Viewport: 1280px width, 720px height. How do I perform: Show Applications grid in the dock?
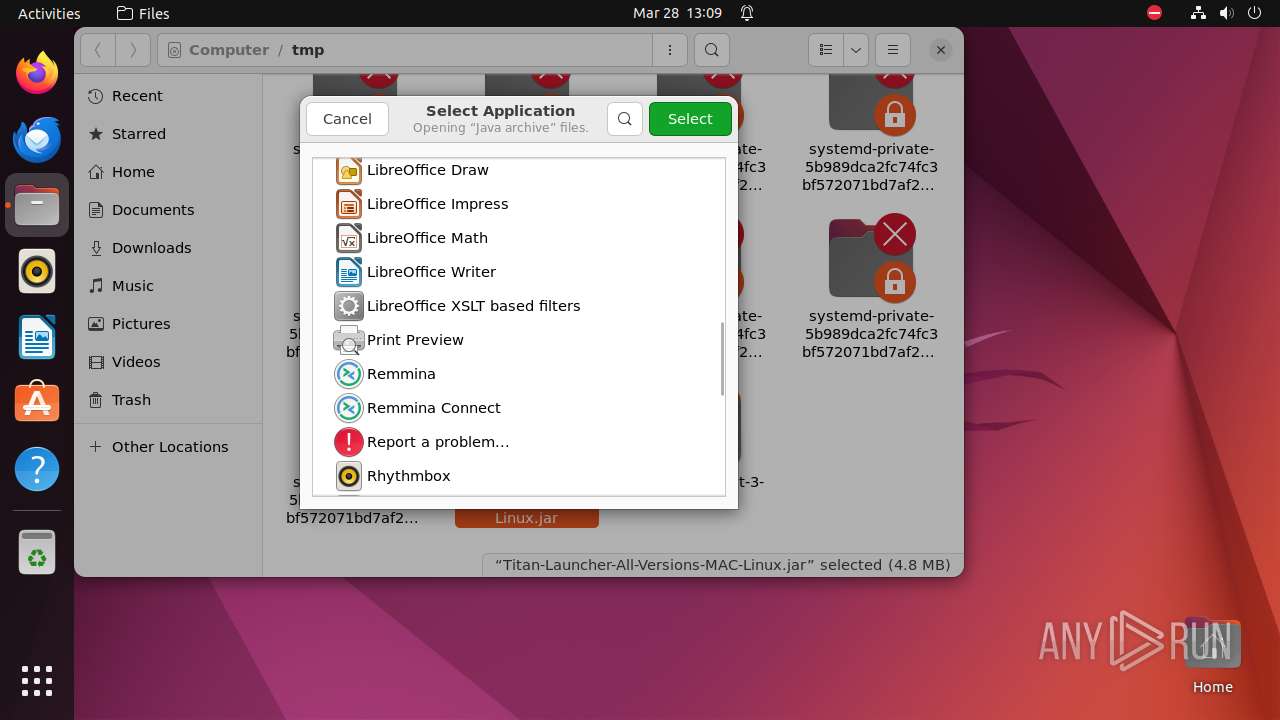point(37,680)
